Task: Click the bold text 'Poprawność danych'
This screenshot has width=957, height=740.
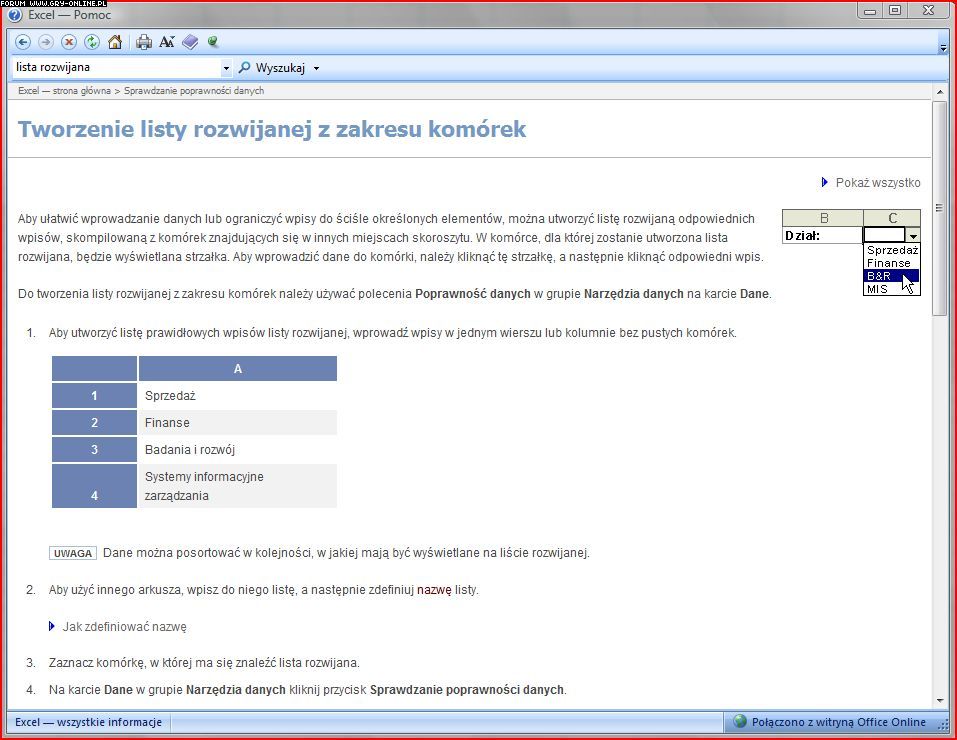Action: [472, 294]
